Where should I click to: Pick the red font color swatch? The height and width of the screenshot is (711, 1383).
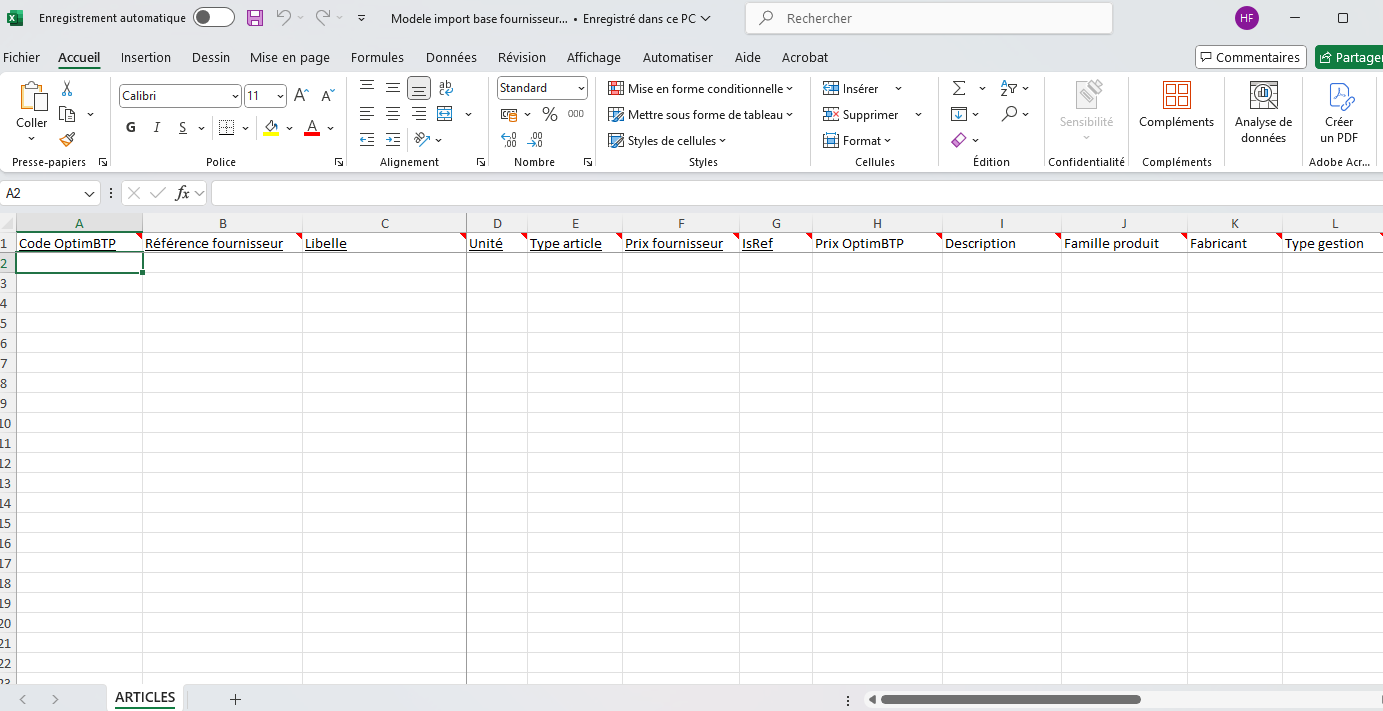[x=311, y=127]
